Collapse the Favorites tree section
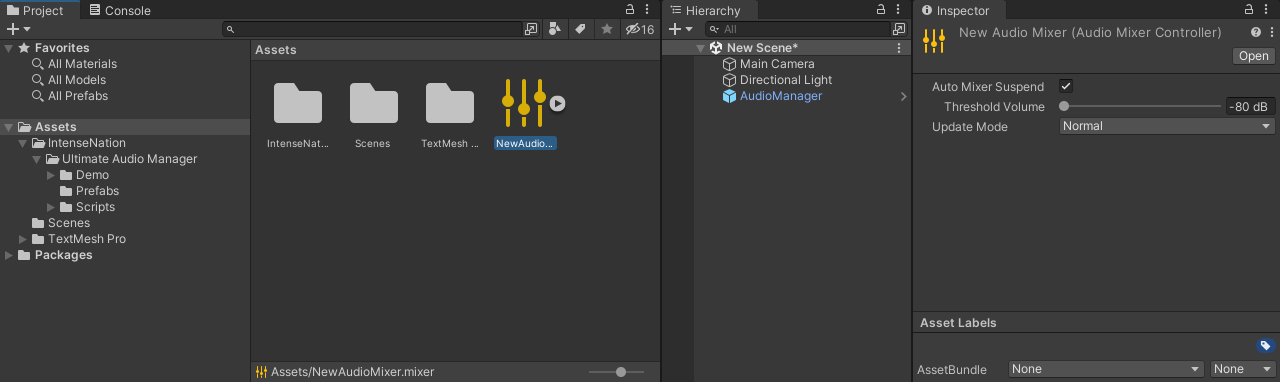The image size is (1280, 382). click(x=9, y=48)
